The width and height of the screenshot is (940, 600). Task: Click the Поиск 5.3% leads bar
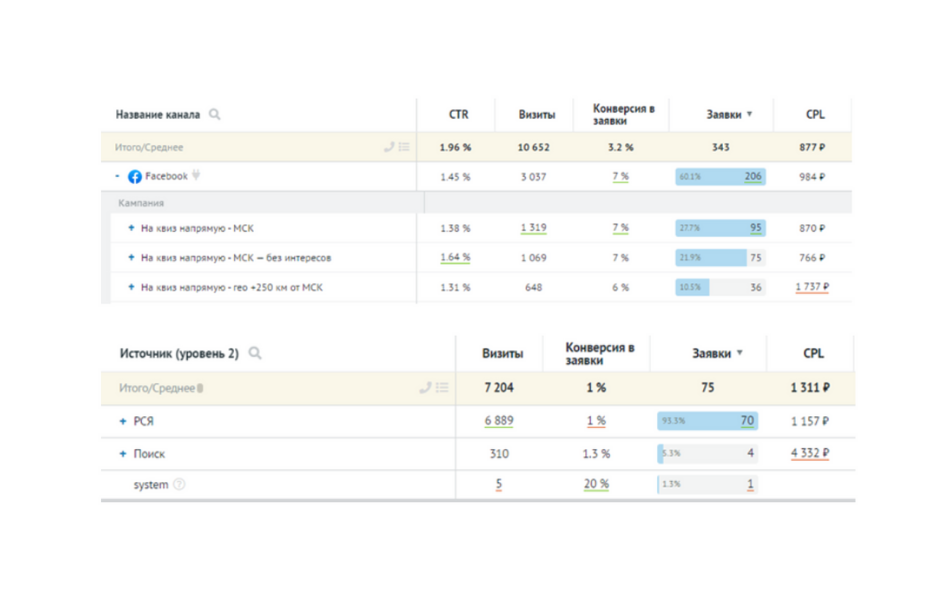click(x=707, y=453)
